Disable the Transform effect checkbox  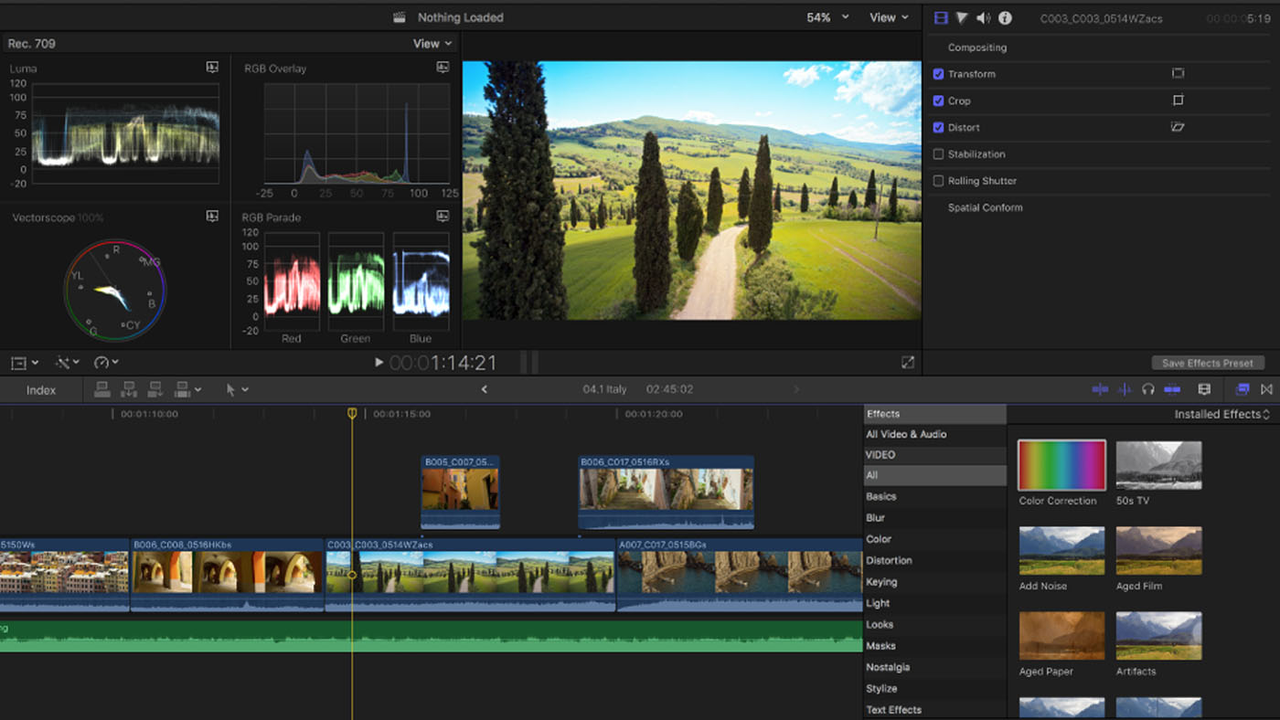tap(937, 73)
